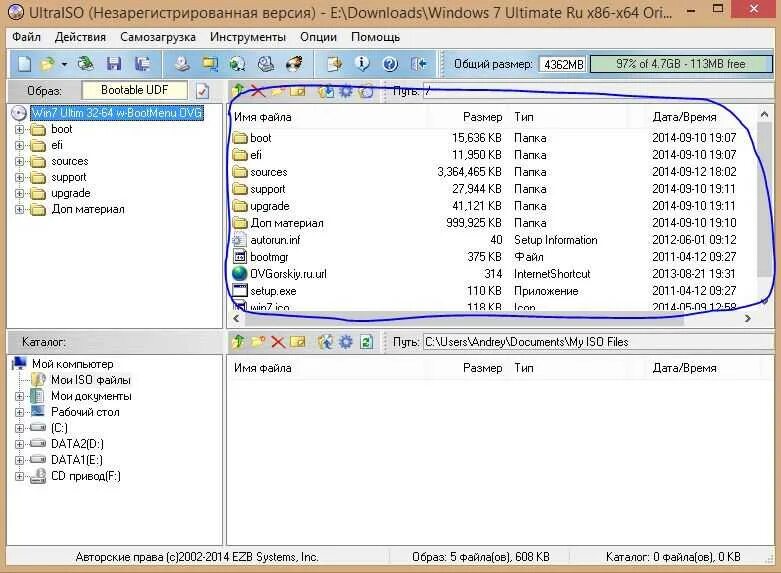The width and height of the screenshot is (781, 573).
Task: Click gear properties icon in image pane toolbar
Action: tap(346, 91)
